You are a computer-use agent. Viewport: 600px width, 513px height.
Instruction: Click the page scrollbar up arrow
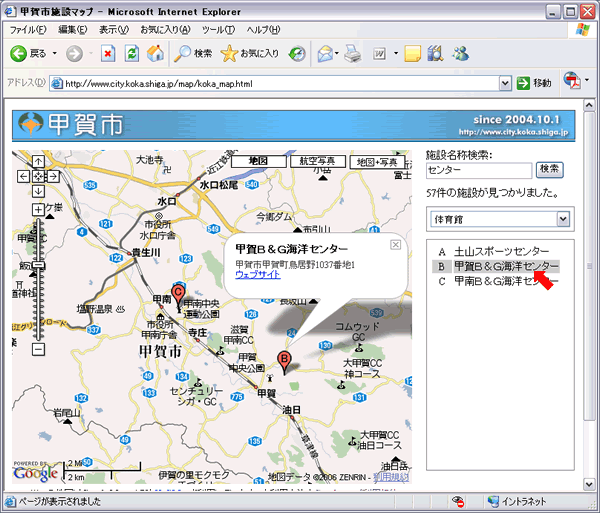tap(589, 105)
